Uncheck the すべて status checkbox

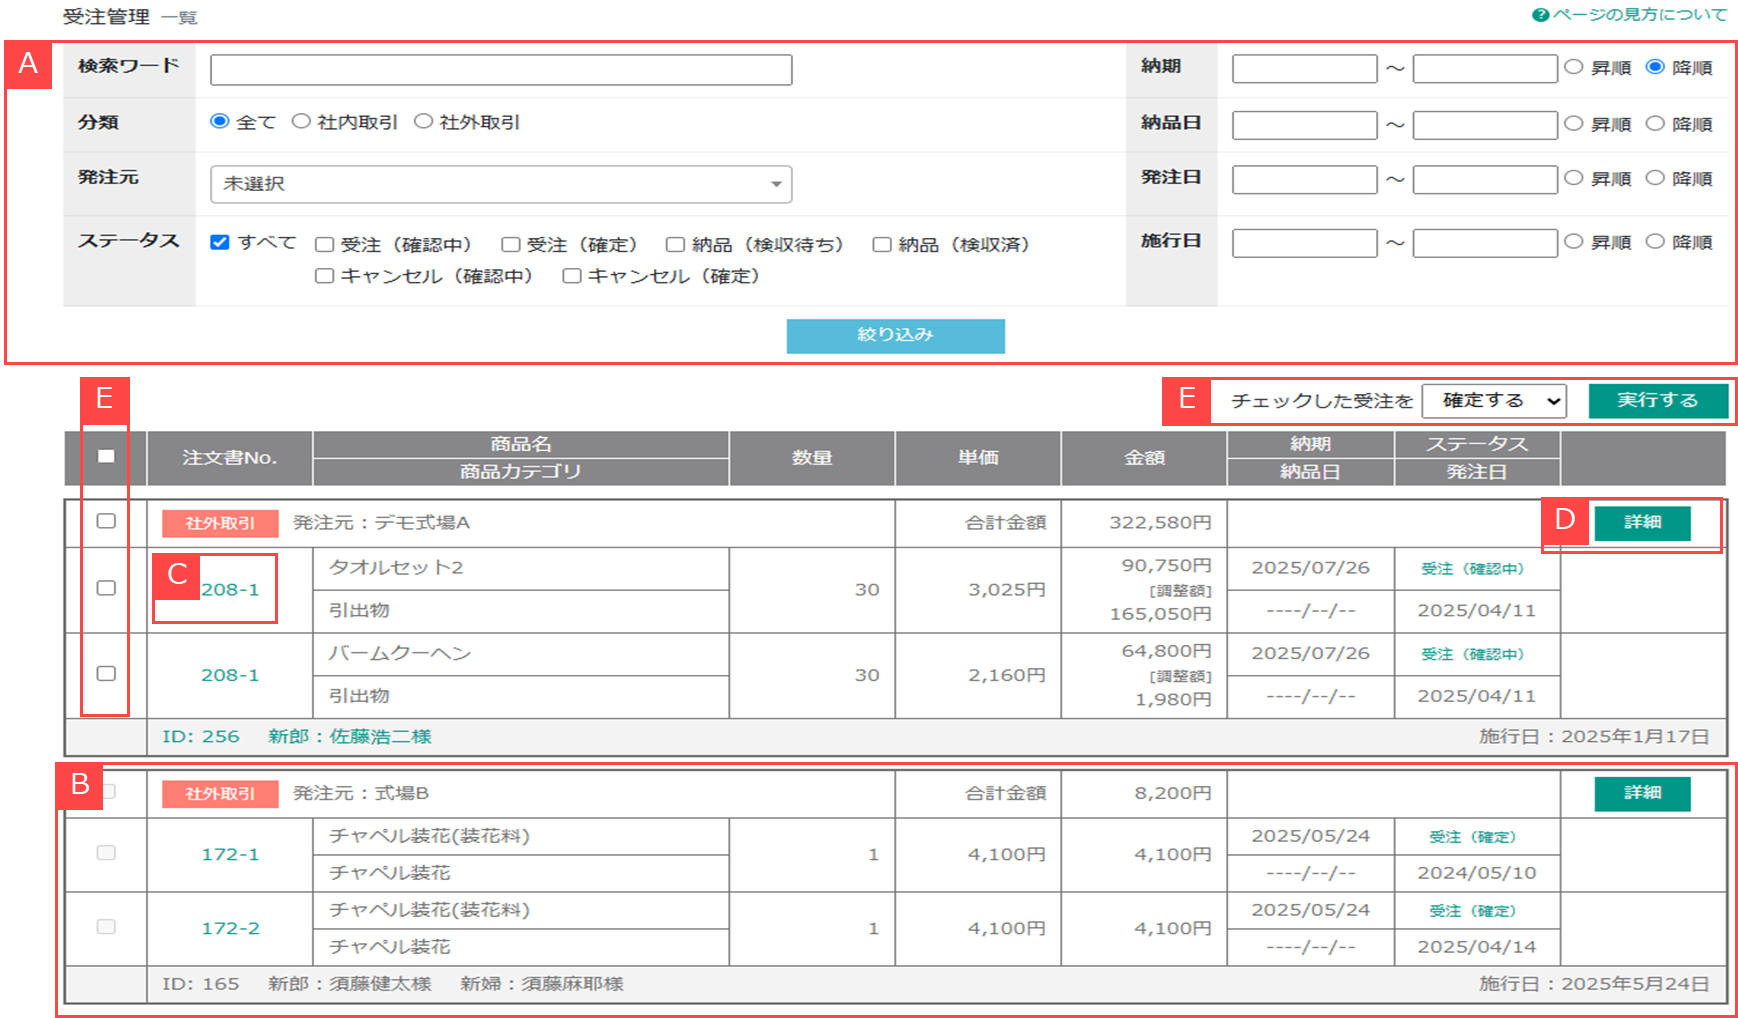220,242
